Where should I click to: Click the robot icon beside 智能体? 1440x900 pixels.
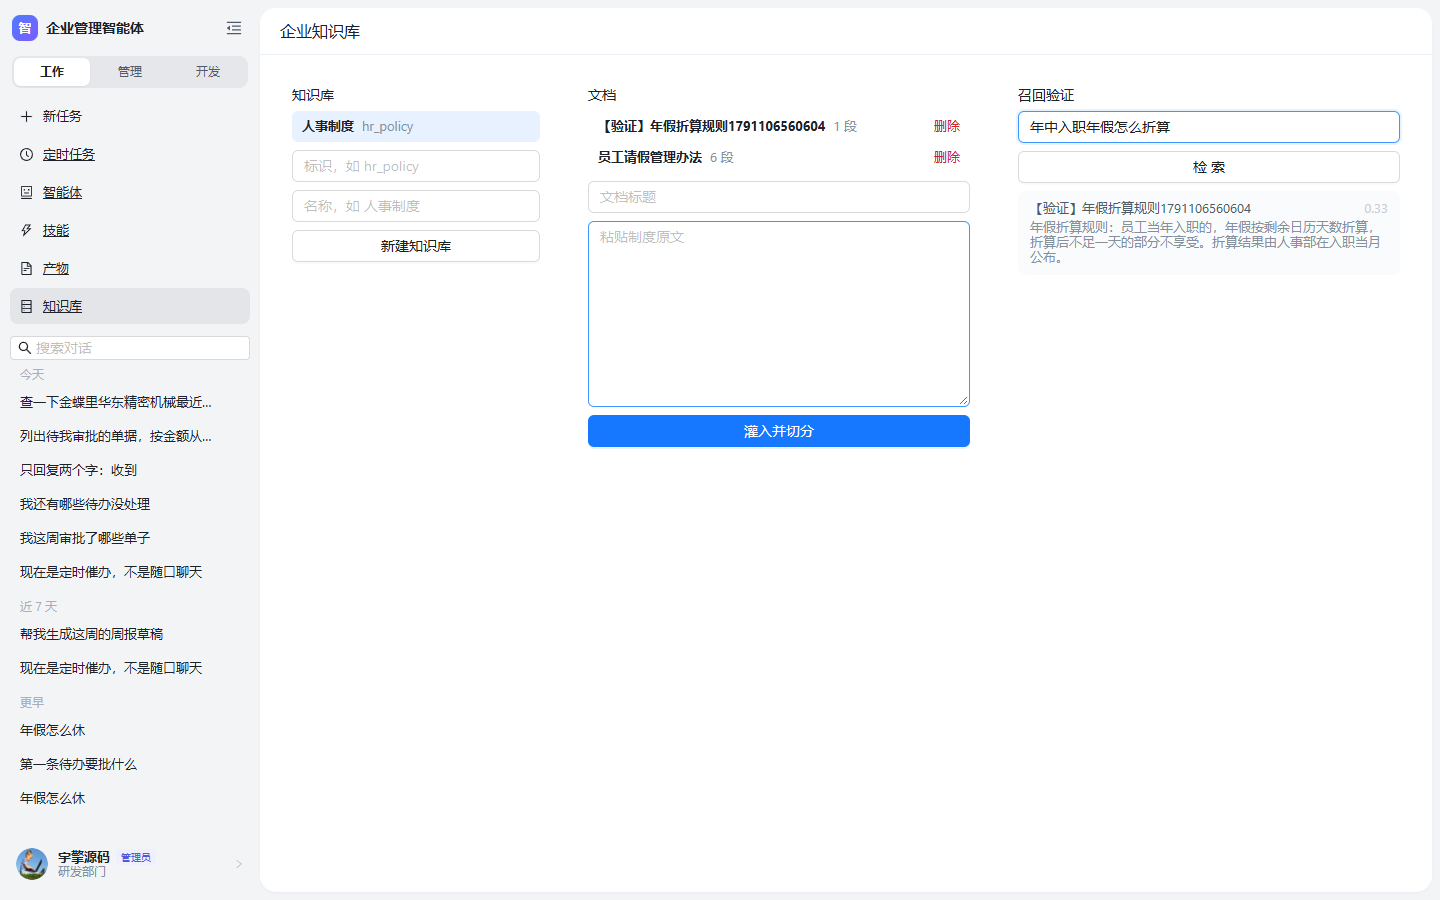(x=27, y=192)
